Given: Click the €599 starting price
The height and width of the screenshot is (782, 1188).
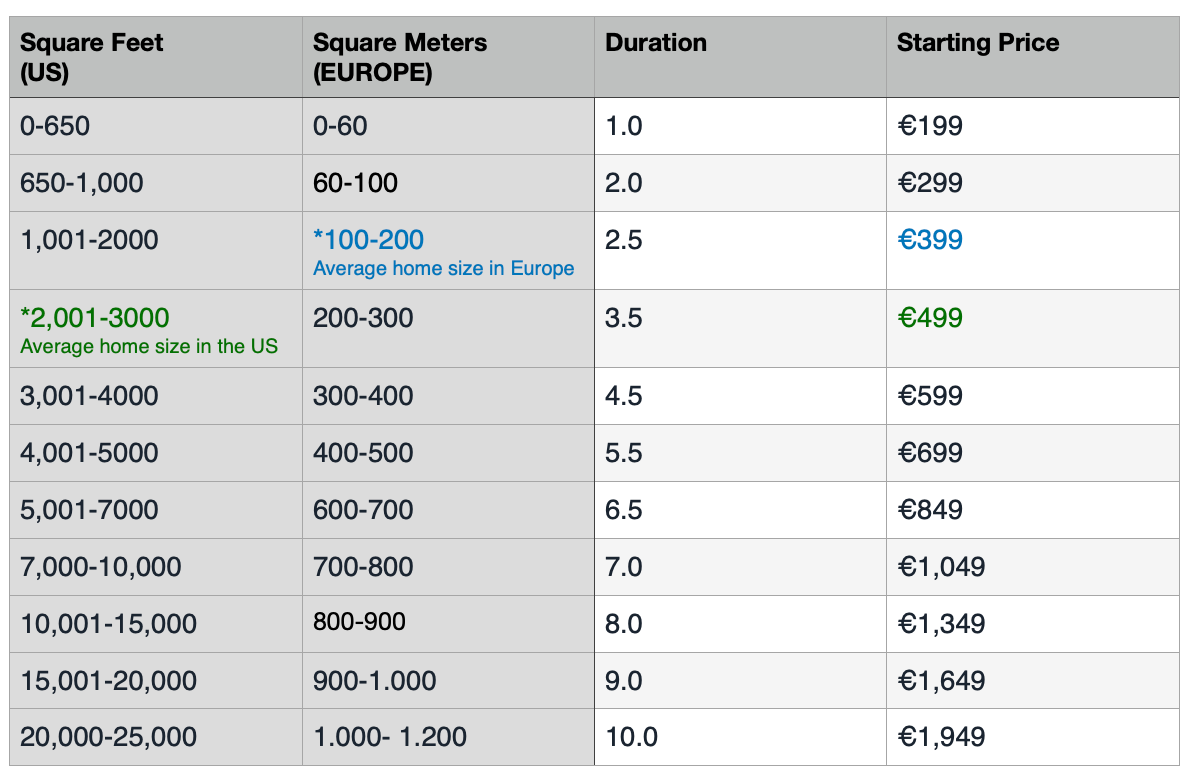Looking at the screenshot, I should tap(930, 396).
